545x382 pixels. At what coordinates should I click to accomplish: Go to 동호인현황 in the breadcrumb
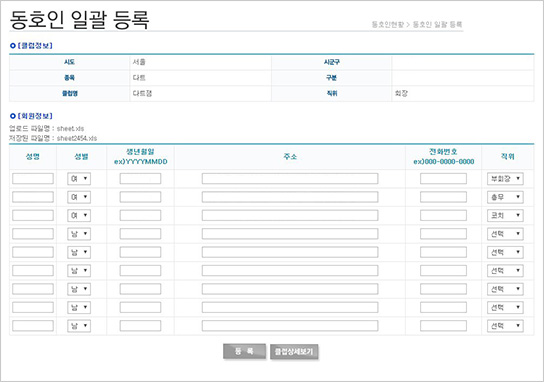[x=388, y=24]
